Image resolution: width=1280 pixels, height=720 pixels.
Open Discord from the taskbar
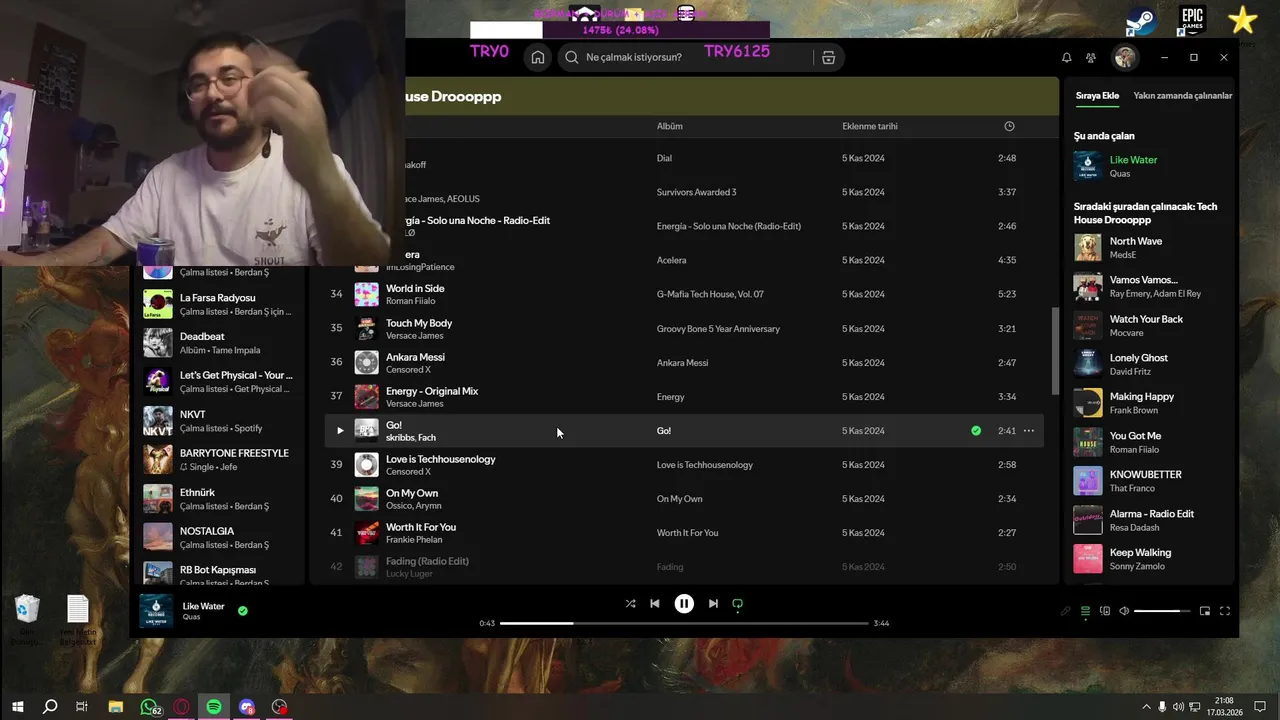[x=247, y=707]
